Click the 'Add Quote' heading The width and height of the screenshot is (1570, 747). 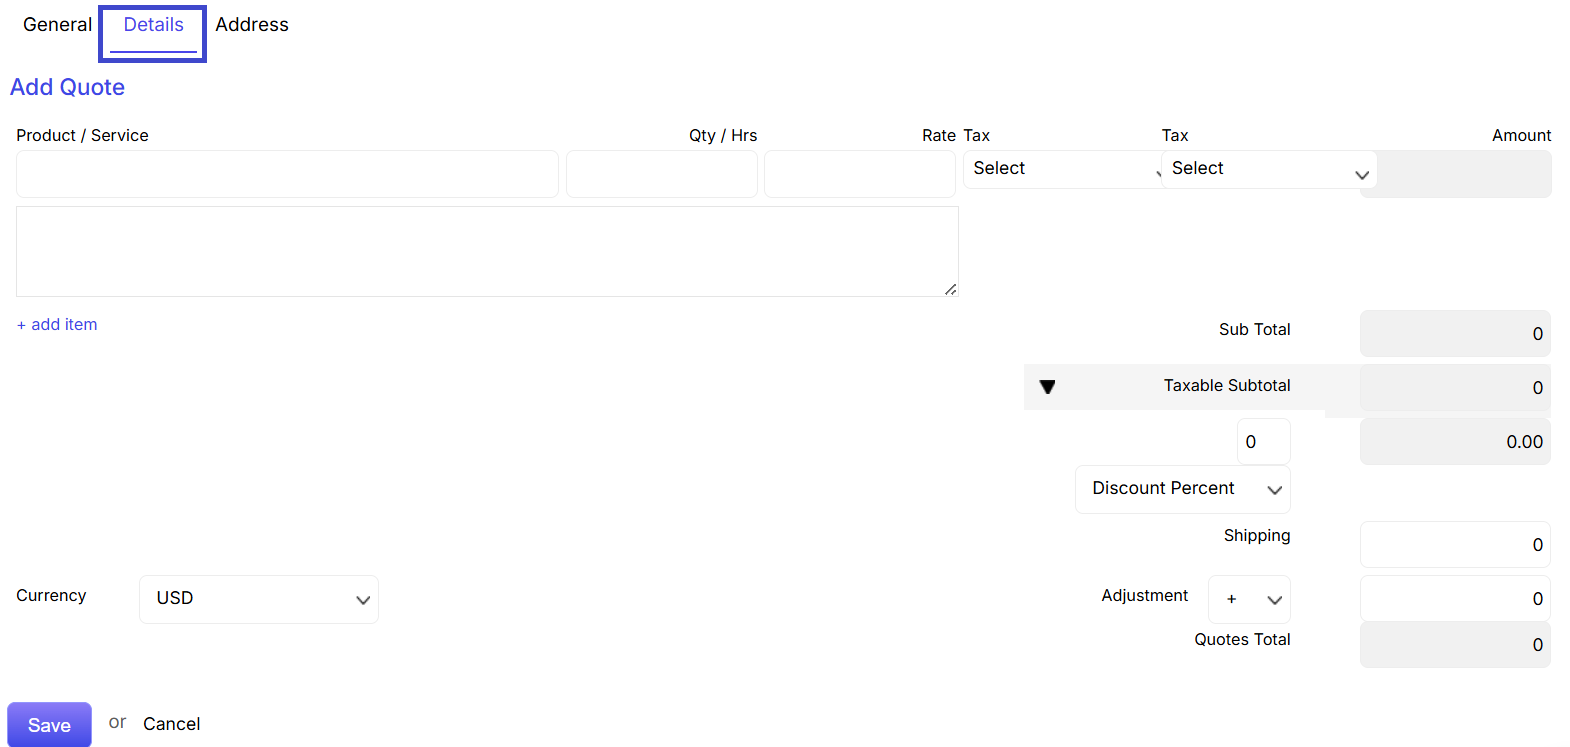tap(67, 87)
